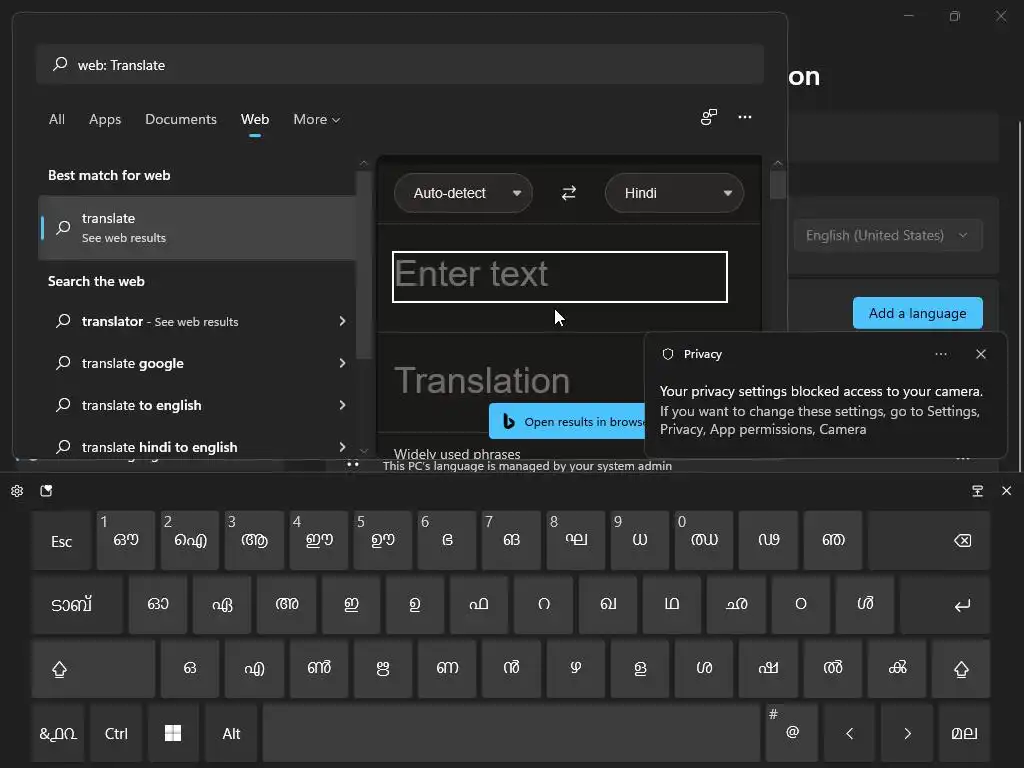Click the Widely used phrases text
1024x768 pixels.
(457, 453)
